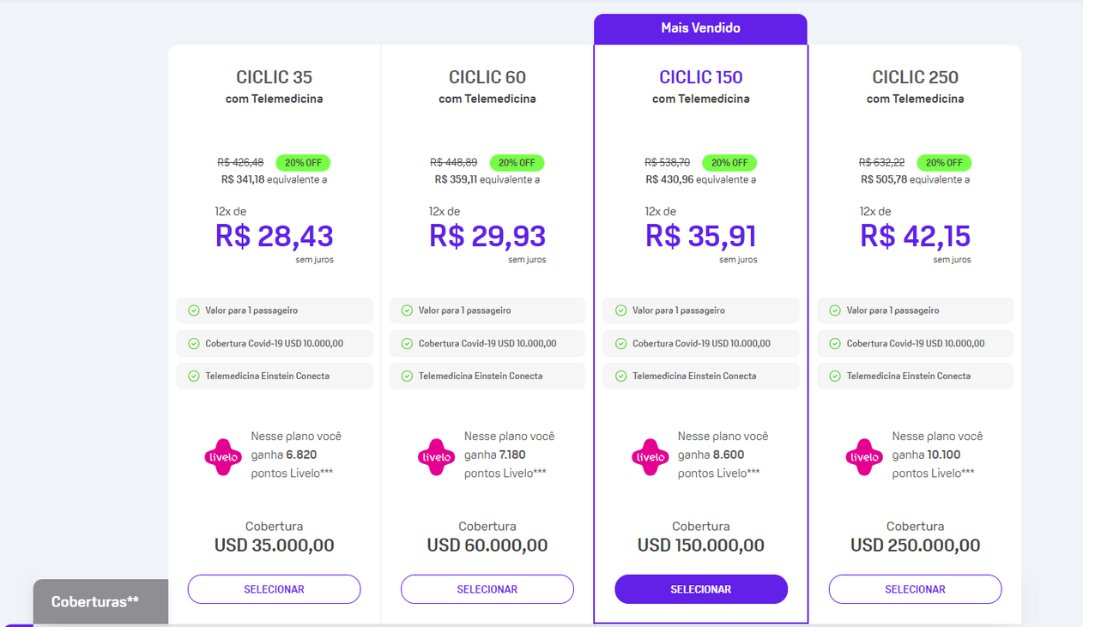Select the CICLIC 35 plan
The width and height of the screenshot is (1095, 627).
point(274,589)
